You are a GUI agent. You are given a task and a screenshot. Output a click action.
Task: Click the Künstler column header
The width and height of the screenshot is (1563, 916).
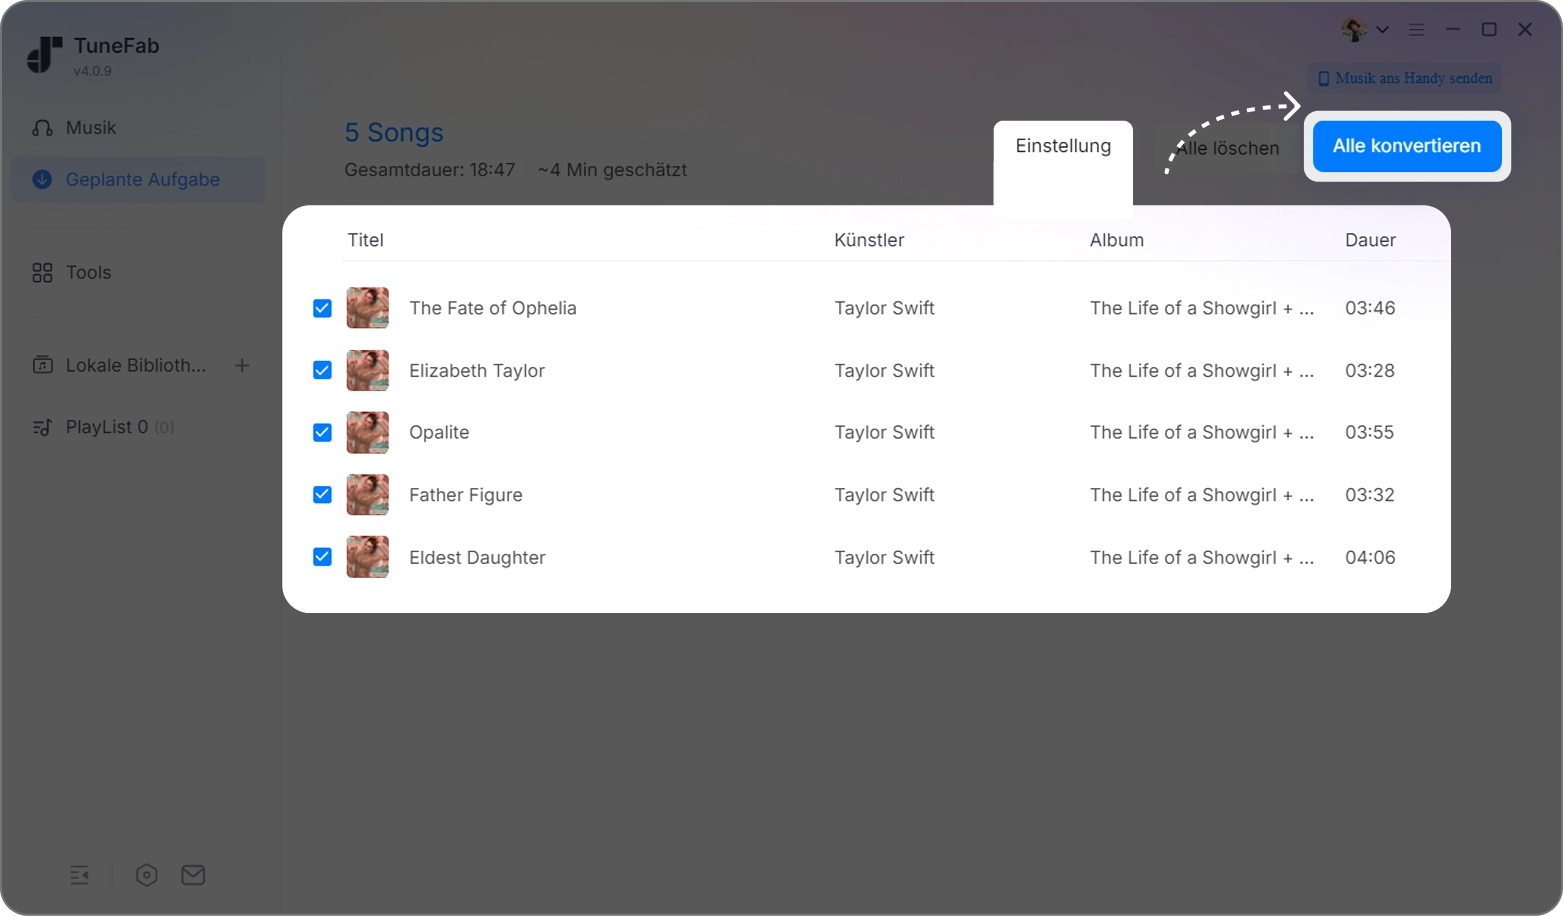869,240
